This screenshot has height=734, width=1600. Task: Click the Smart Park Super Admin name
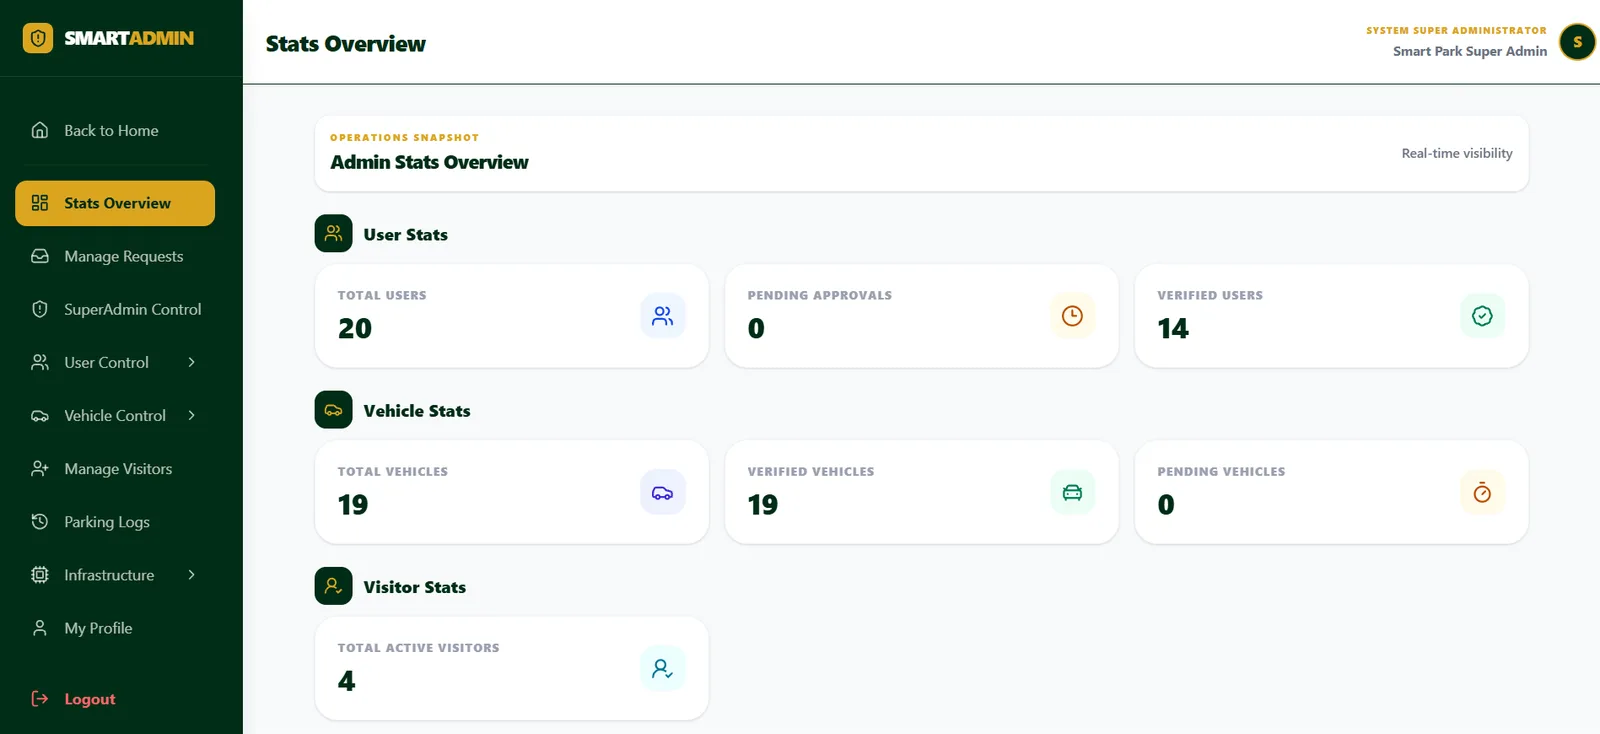click(x=1470, y=51)
